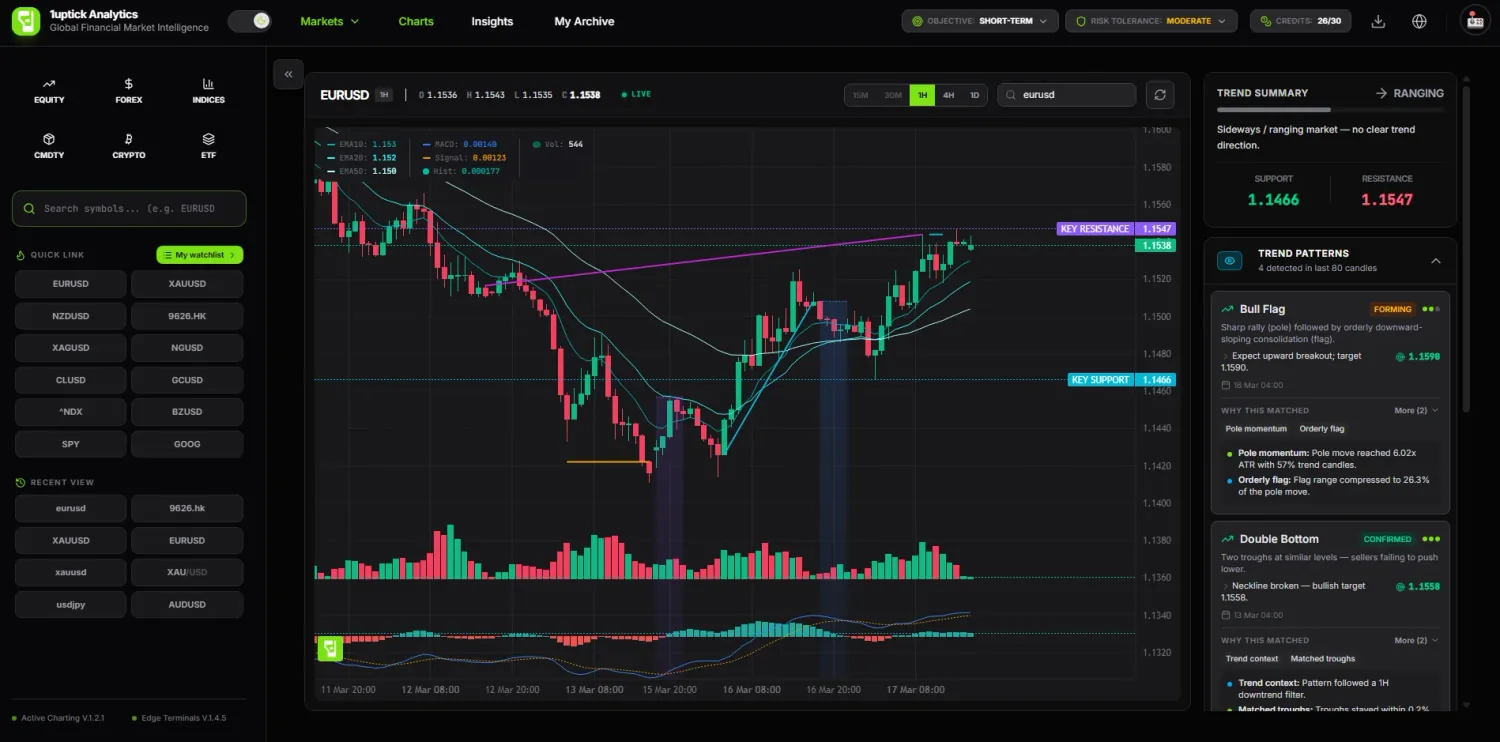This screenshot has width=1500, height=742.
Task: Refresh the EURUSD chart
Action: tap(1160, 95)
